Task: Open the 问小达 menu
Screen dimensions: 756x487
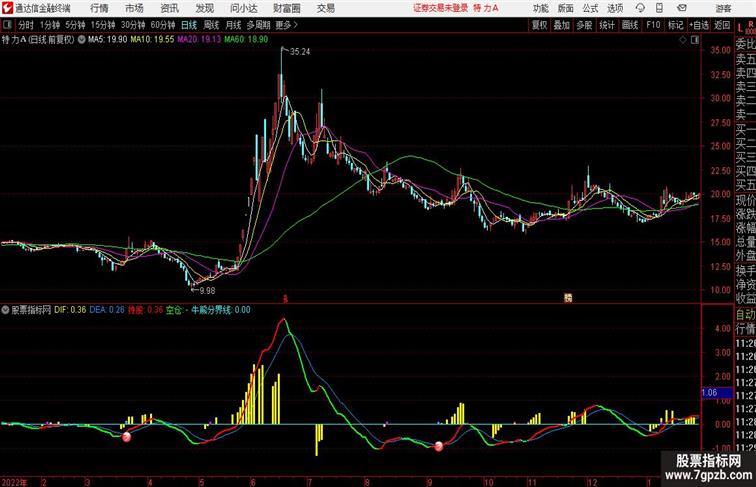Action: 244,8
